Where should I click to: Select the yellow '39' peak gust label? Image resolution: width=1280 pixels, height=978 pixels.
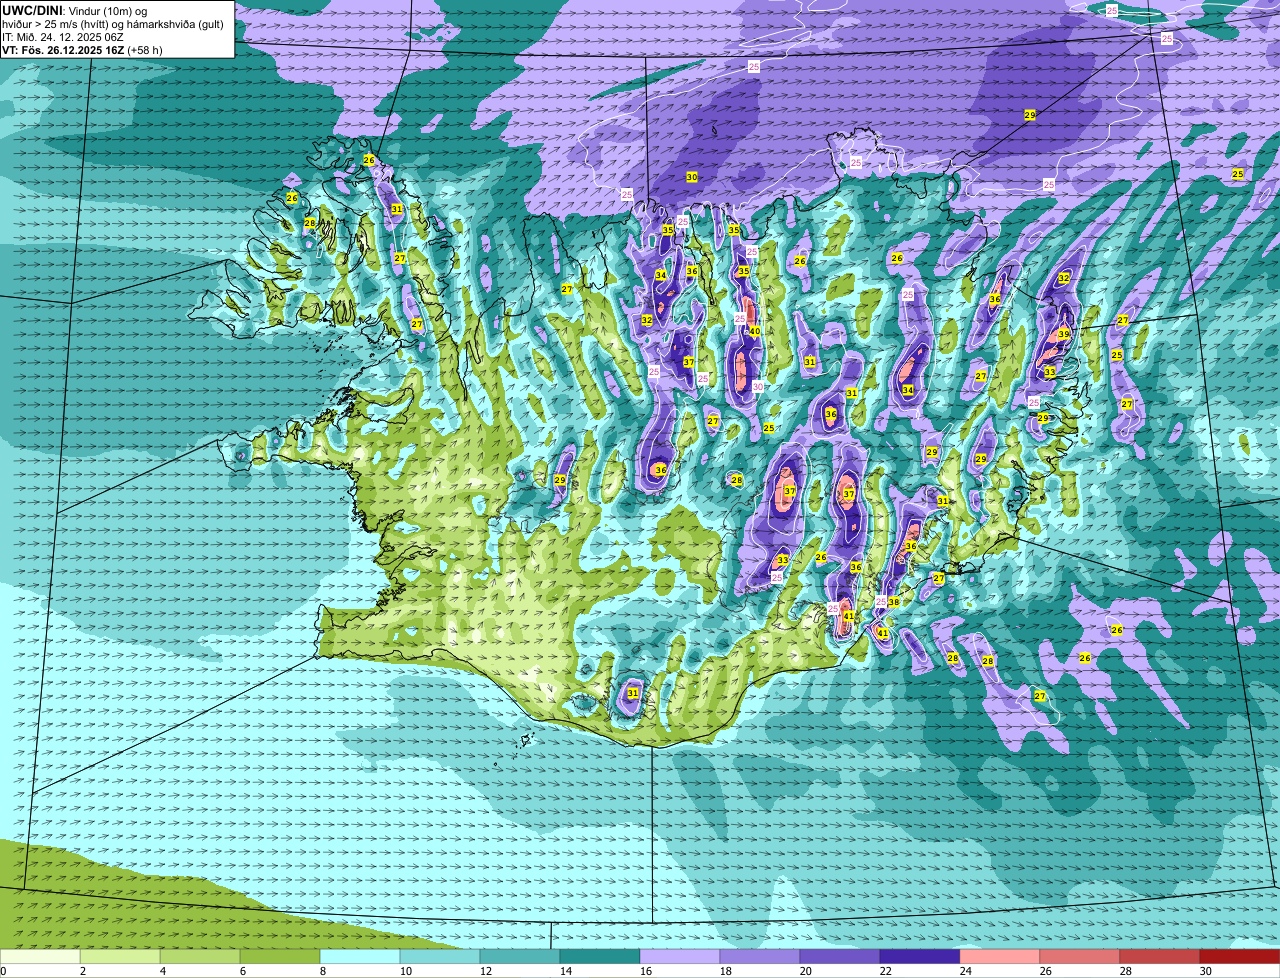tap(1064, 334)
